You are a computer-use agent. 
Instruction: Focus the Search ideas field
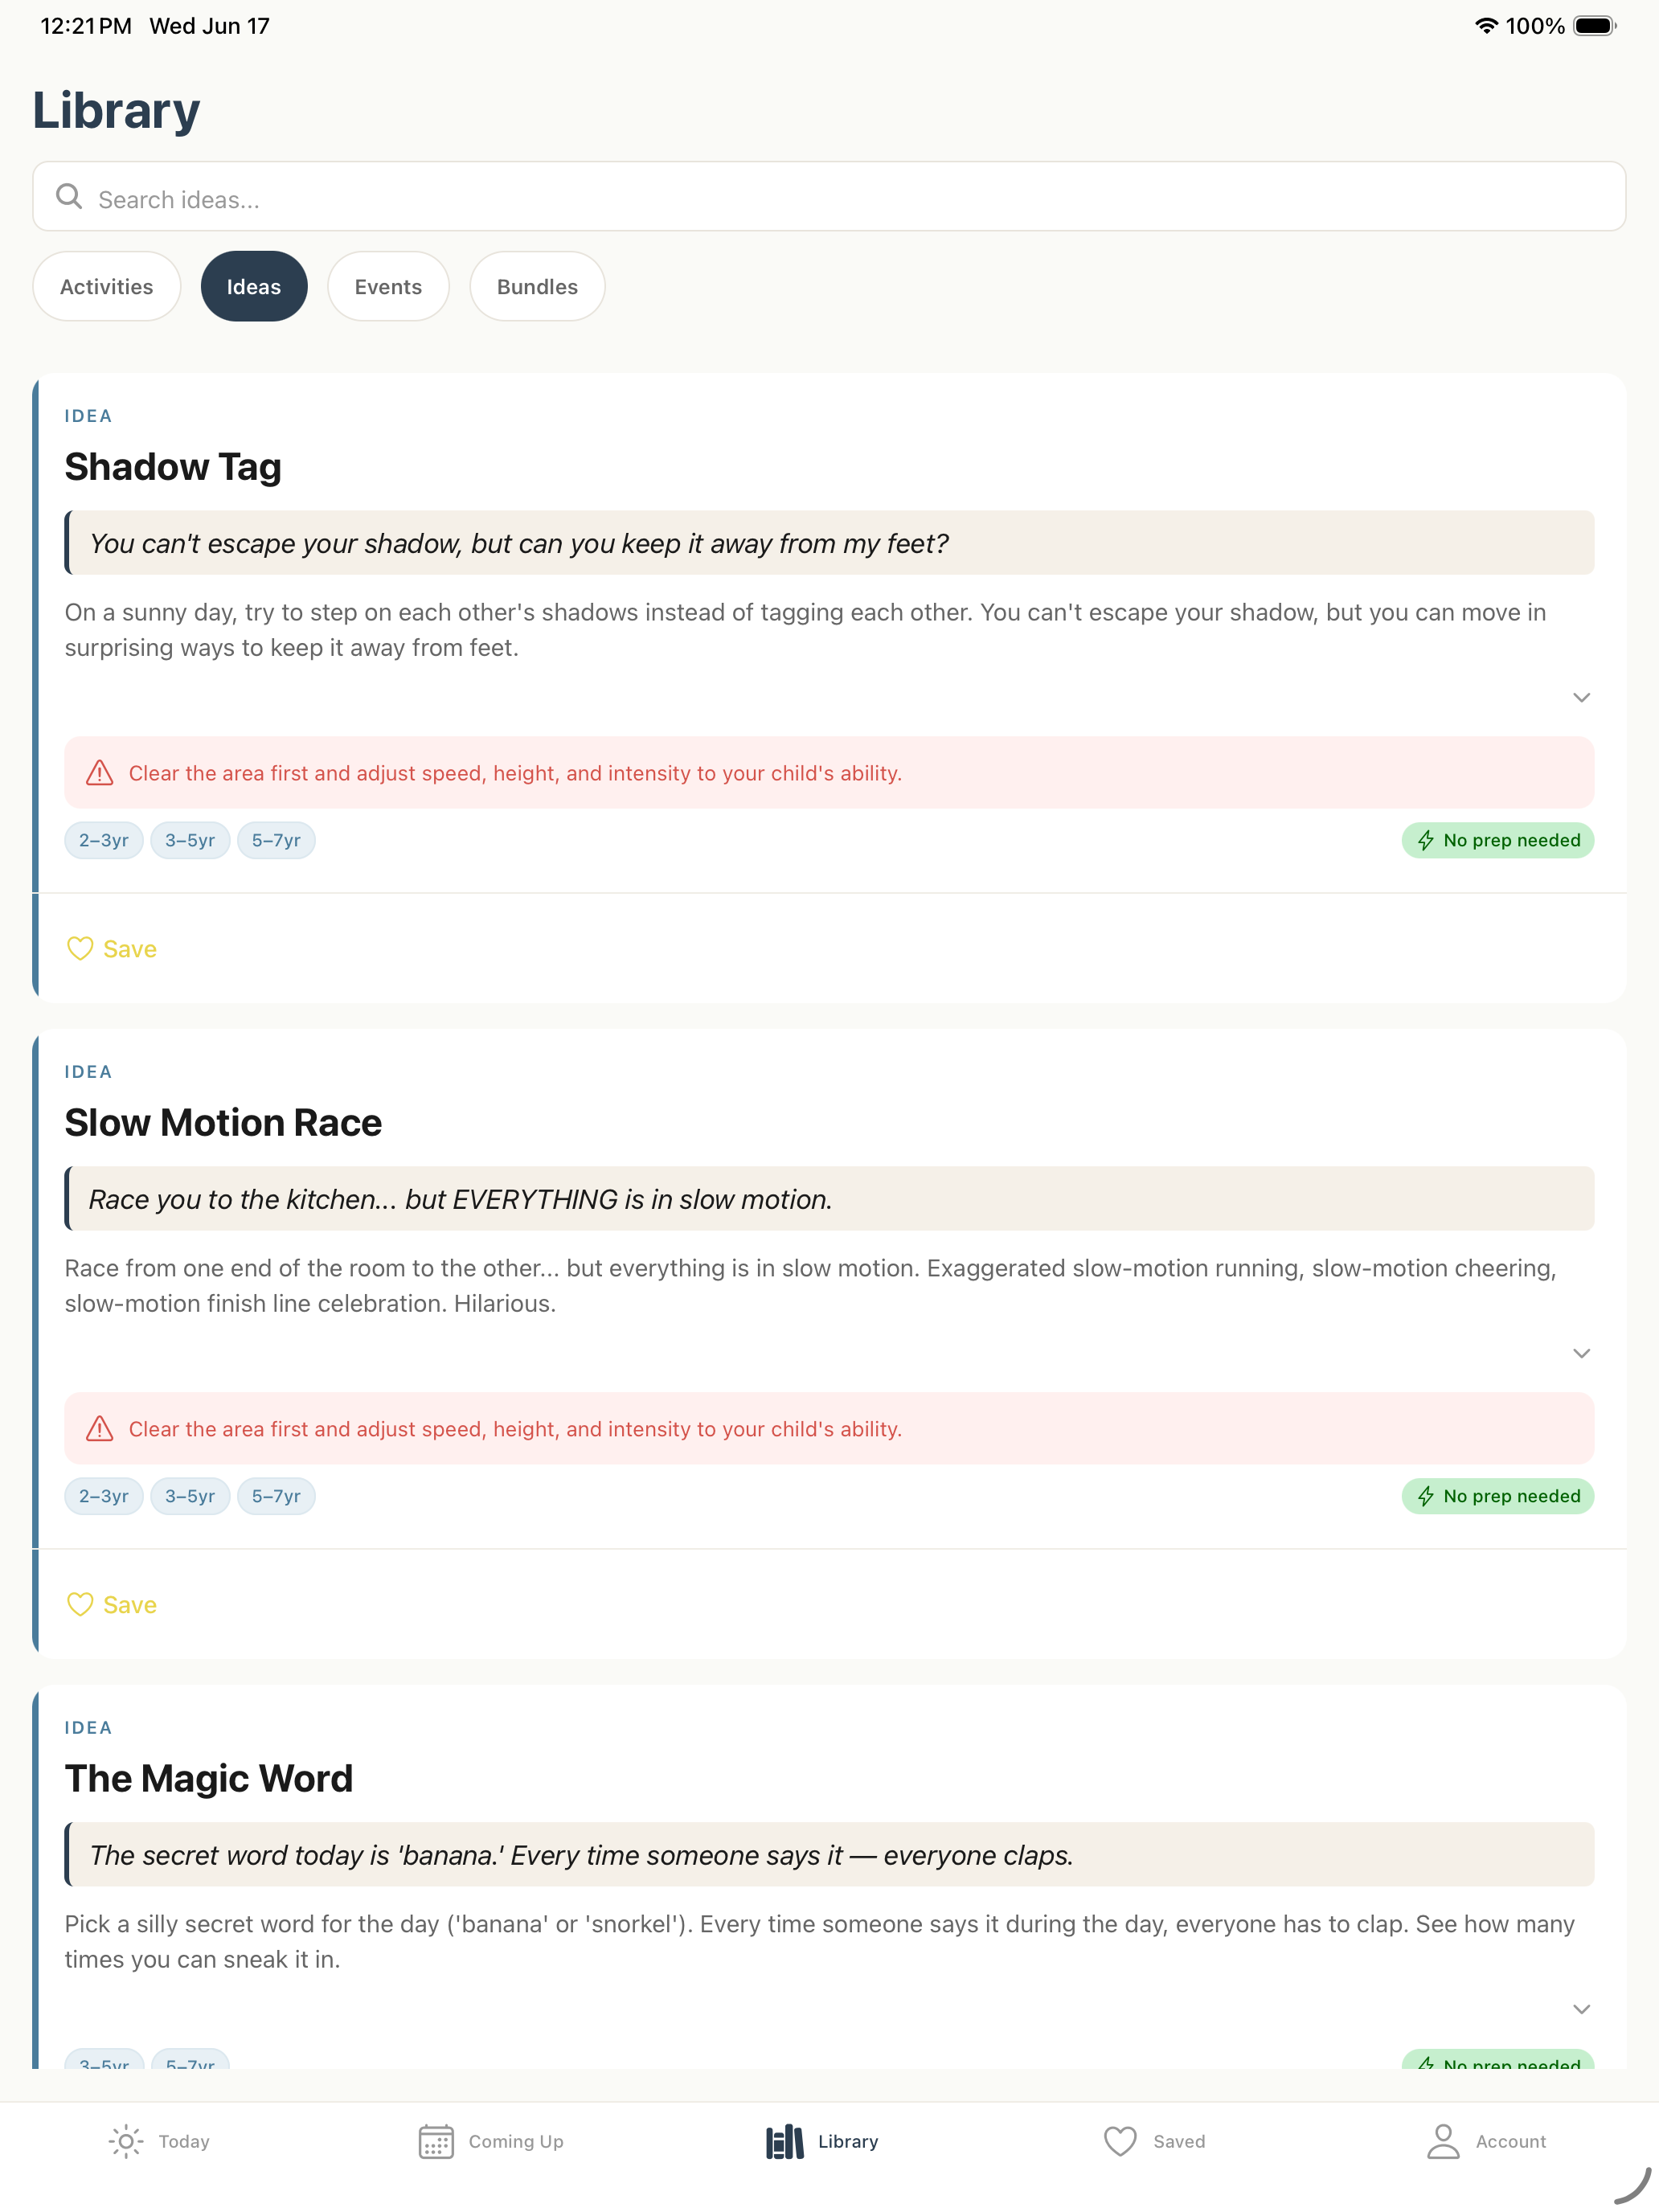click(829, 197)
